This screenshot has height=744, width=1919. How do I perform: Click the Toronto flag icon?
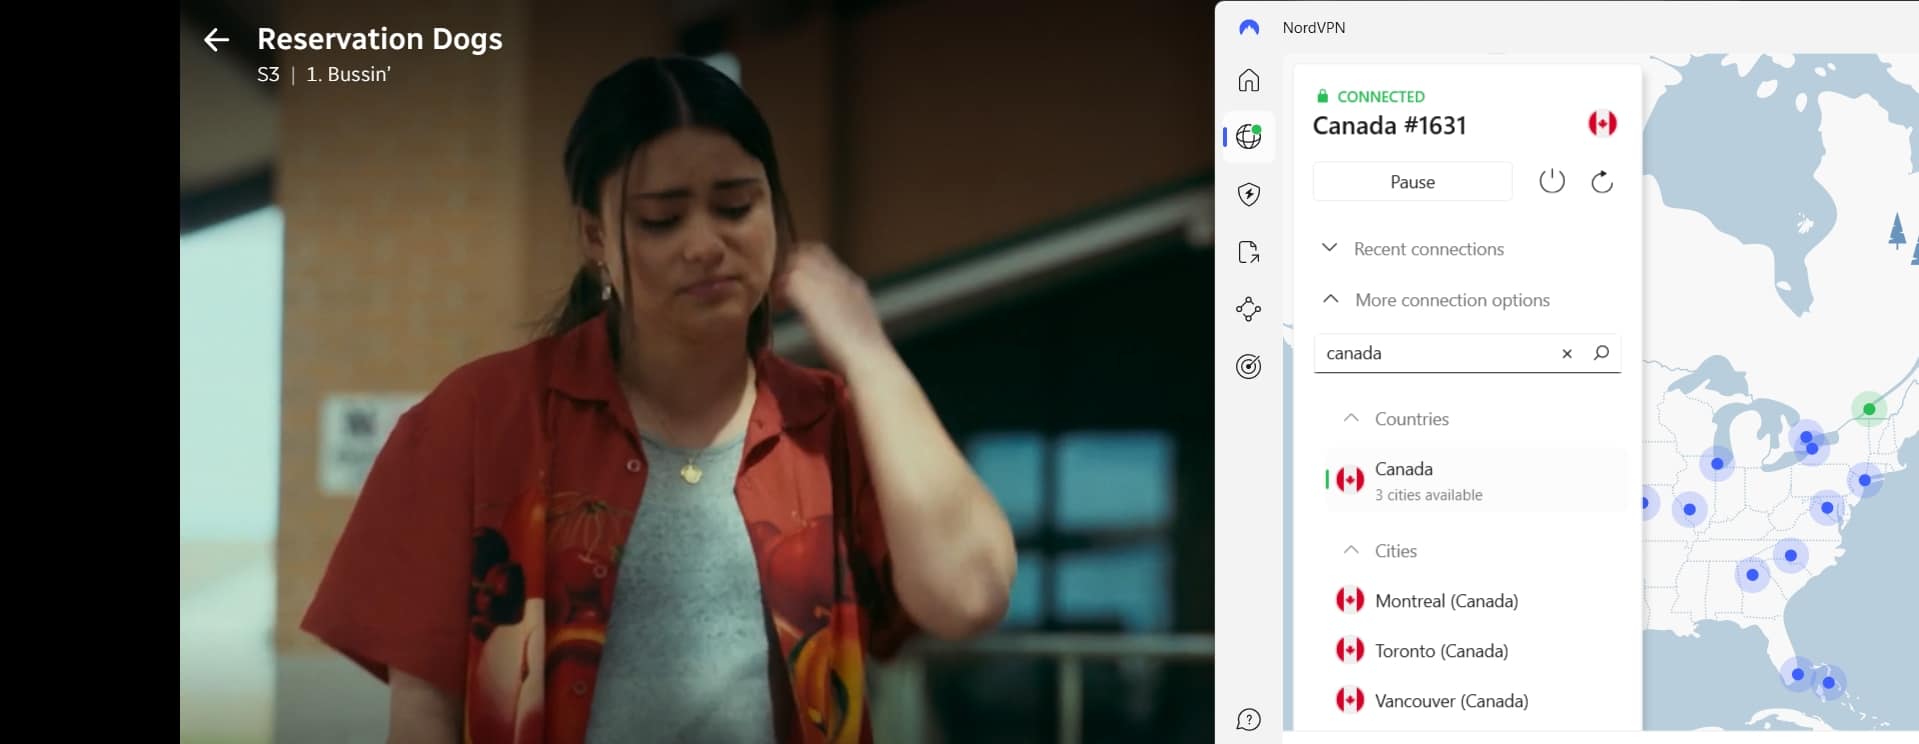[x=1350, y=650]
